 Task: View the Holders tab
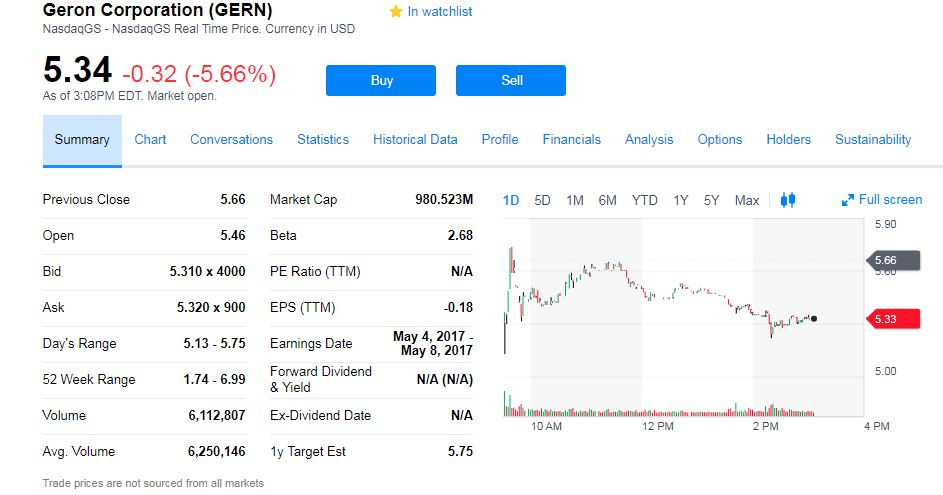point(788,140)
